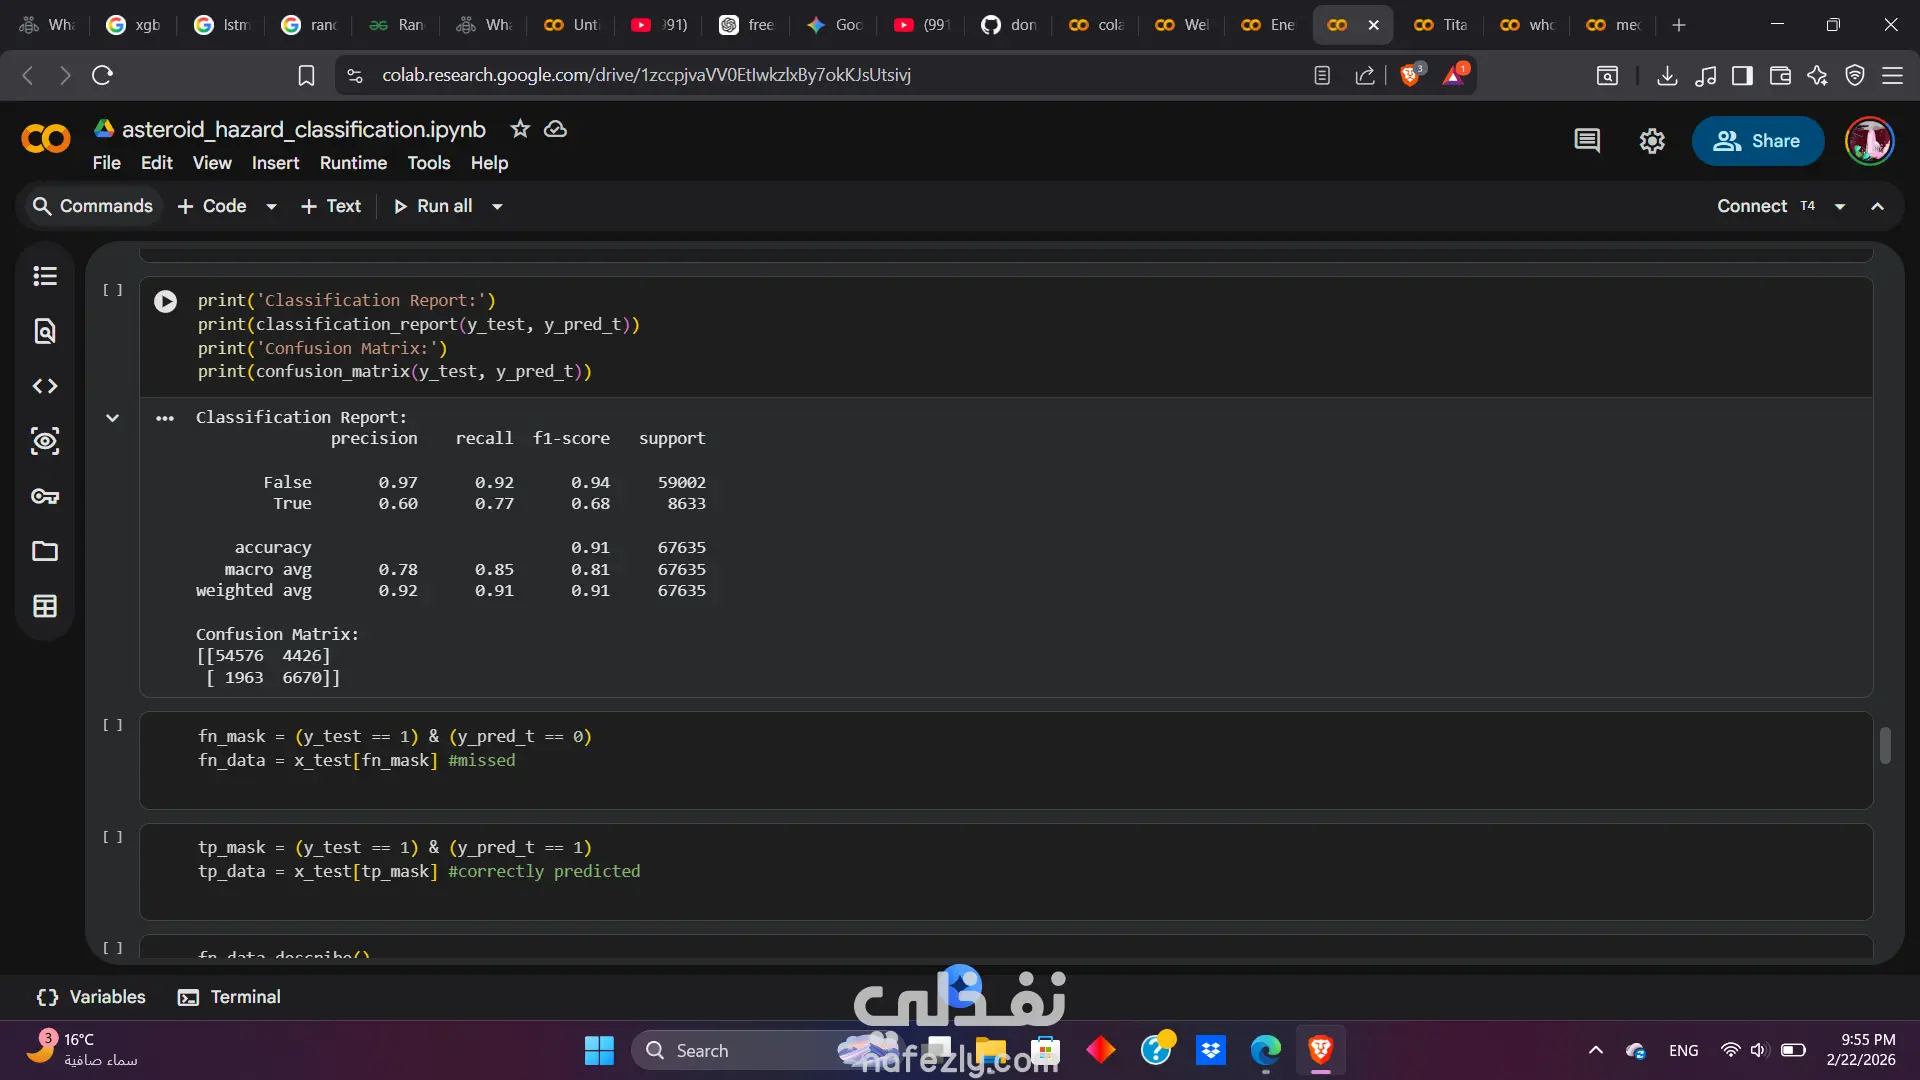Open the Connect T4 dropdown arrow

(x=1840, y=207)
